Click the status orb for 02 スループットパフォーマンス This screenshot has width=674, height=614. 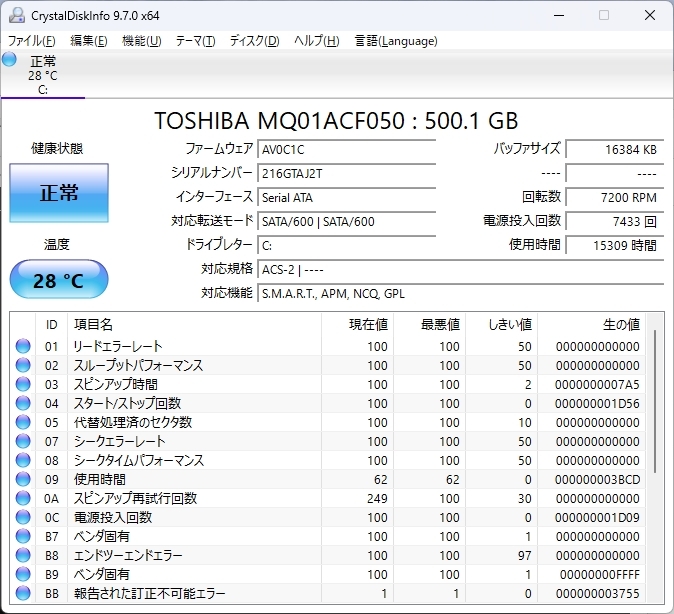tap(23, 365)
